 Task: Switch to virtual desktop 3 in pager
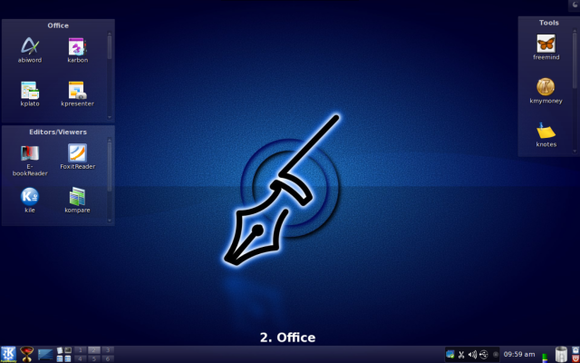108,350
